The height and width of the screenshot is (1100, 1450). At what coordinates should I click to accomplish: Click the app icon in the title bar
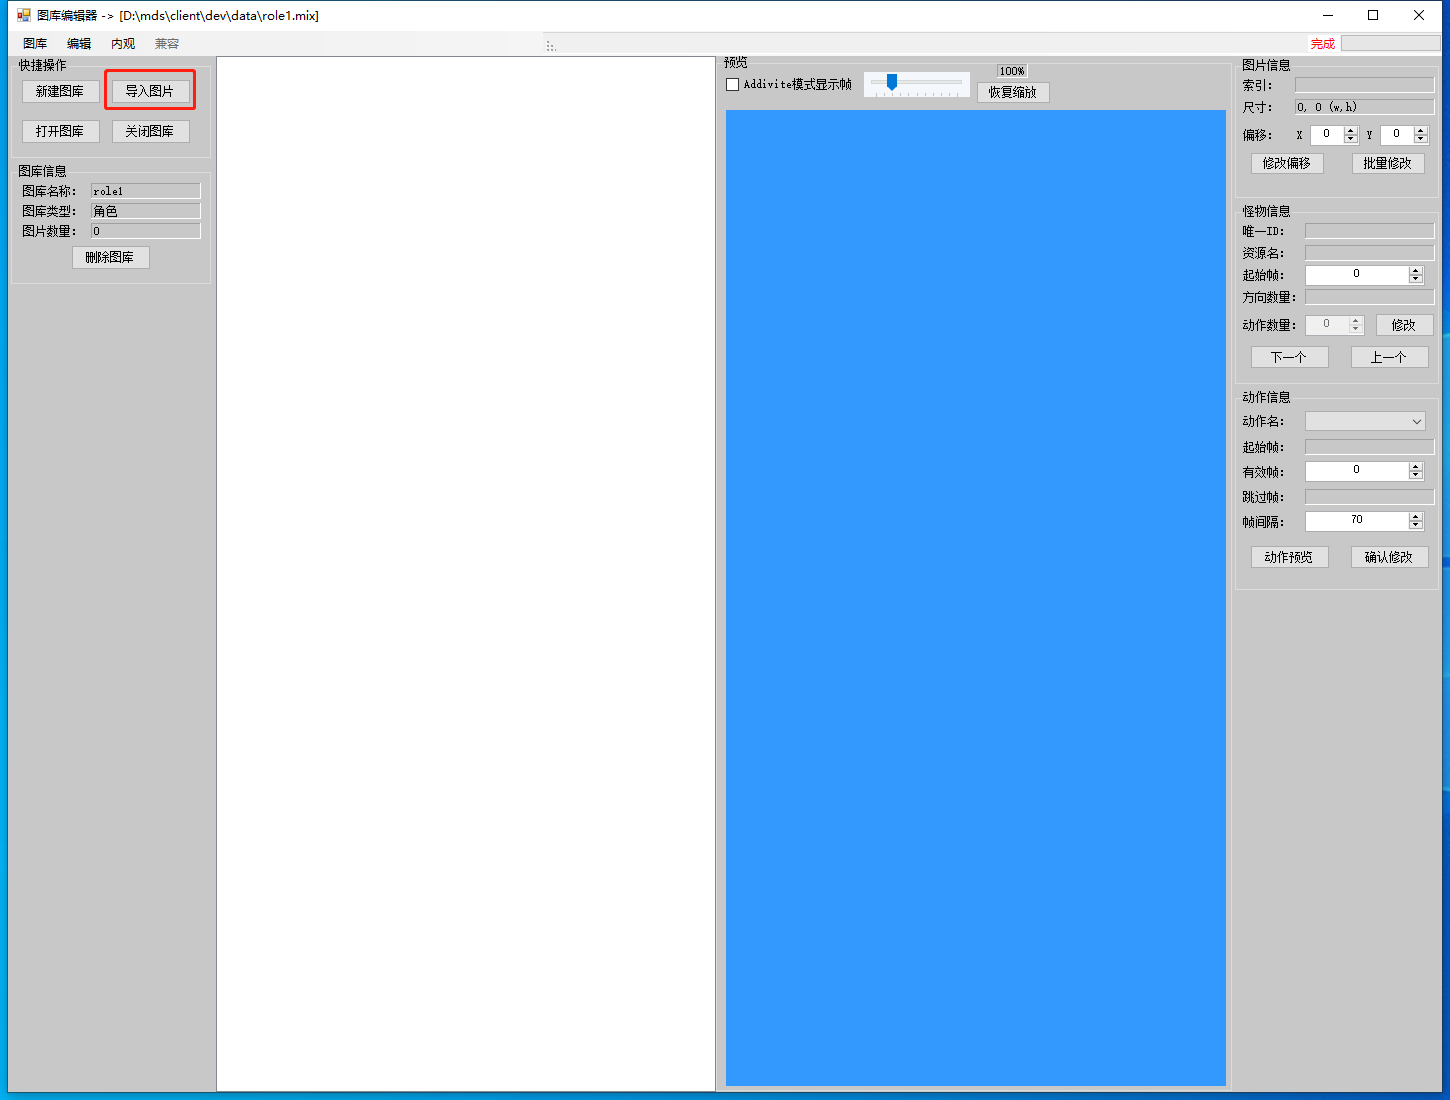coord(24,15)
